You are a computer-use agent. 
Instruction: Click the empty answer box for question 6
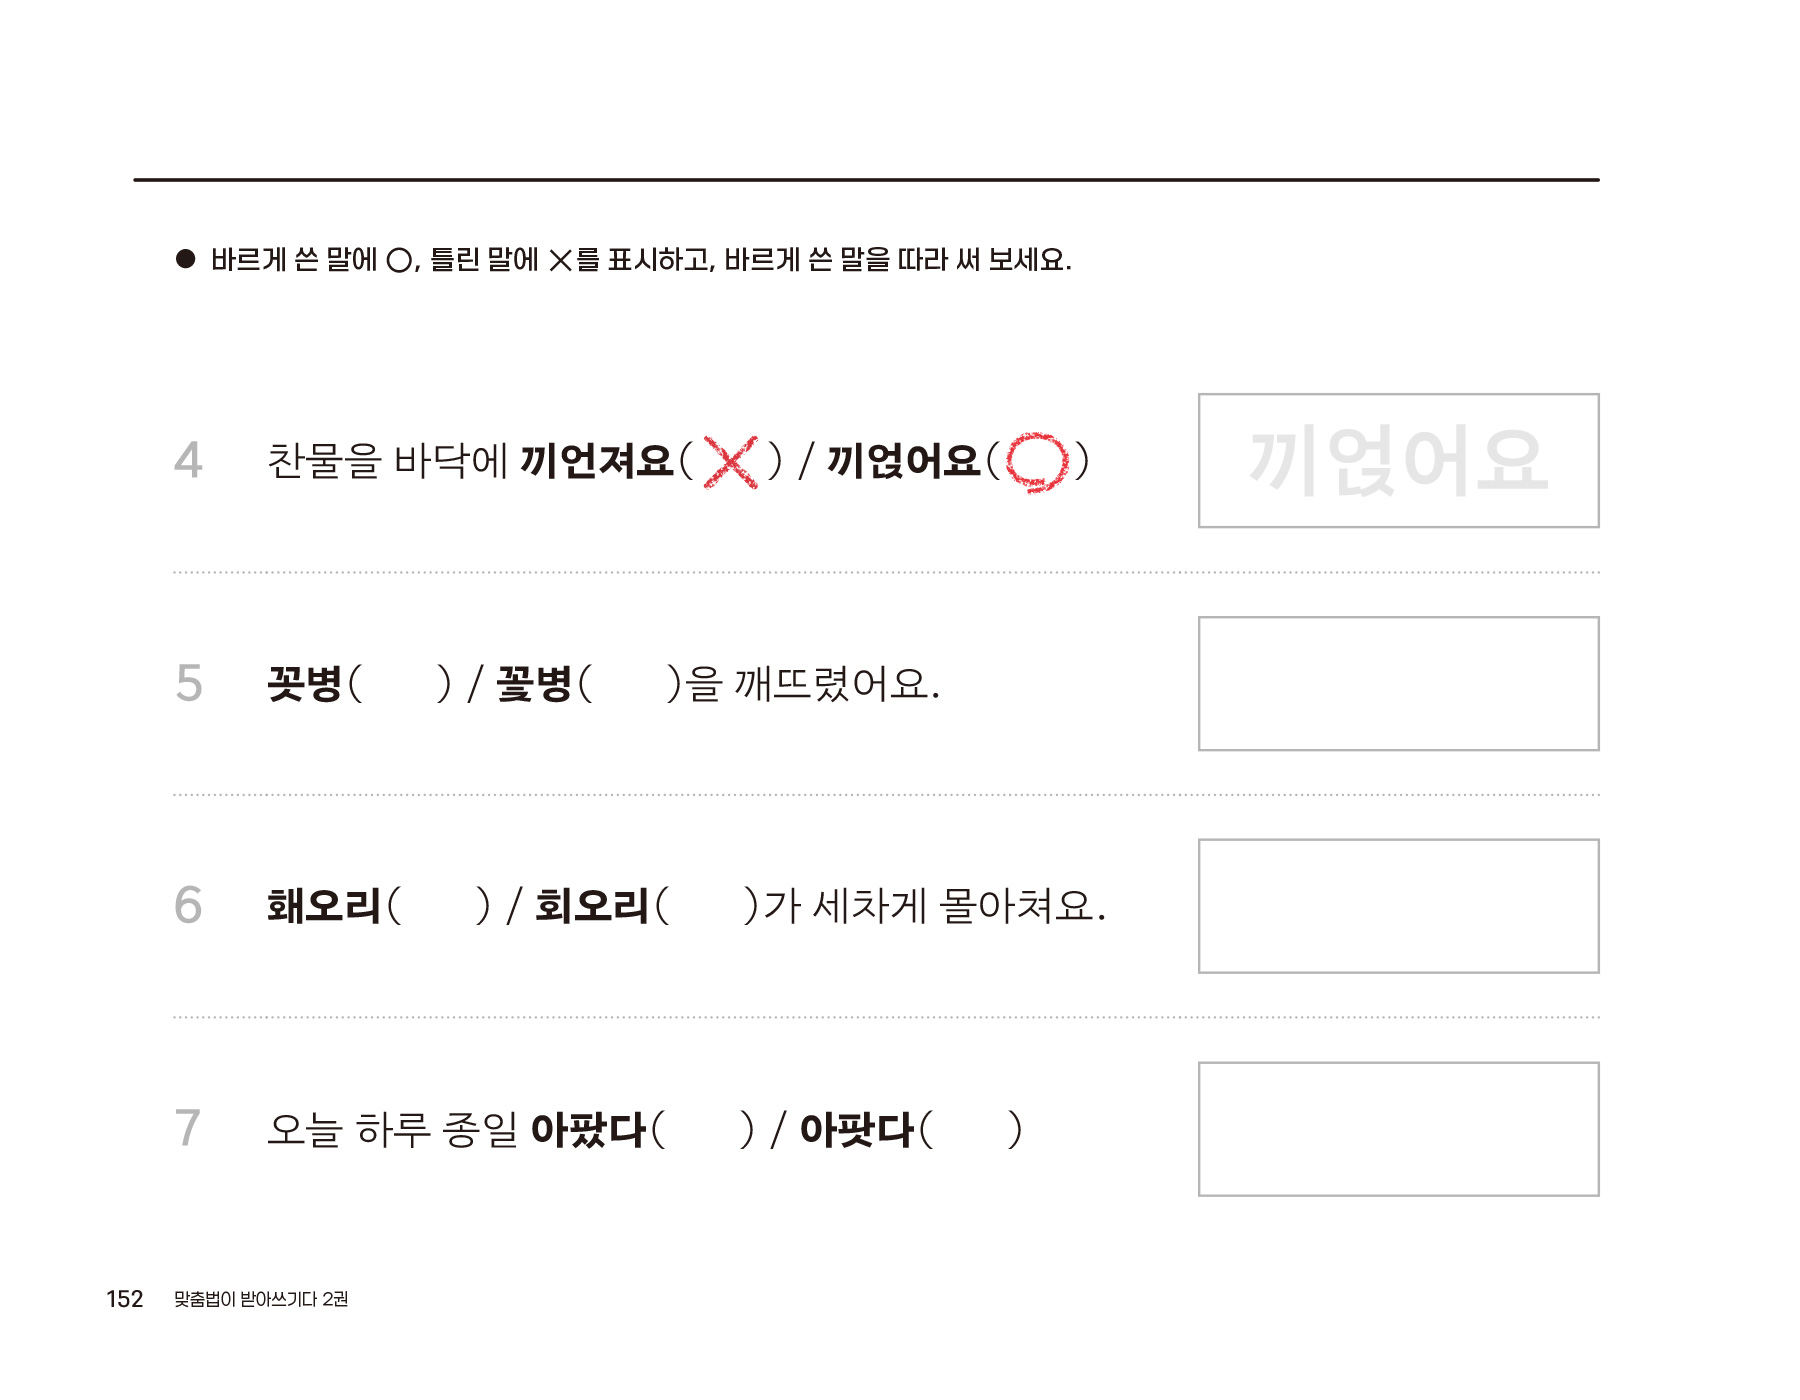(1398, 906)
